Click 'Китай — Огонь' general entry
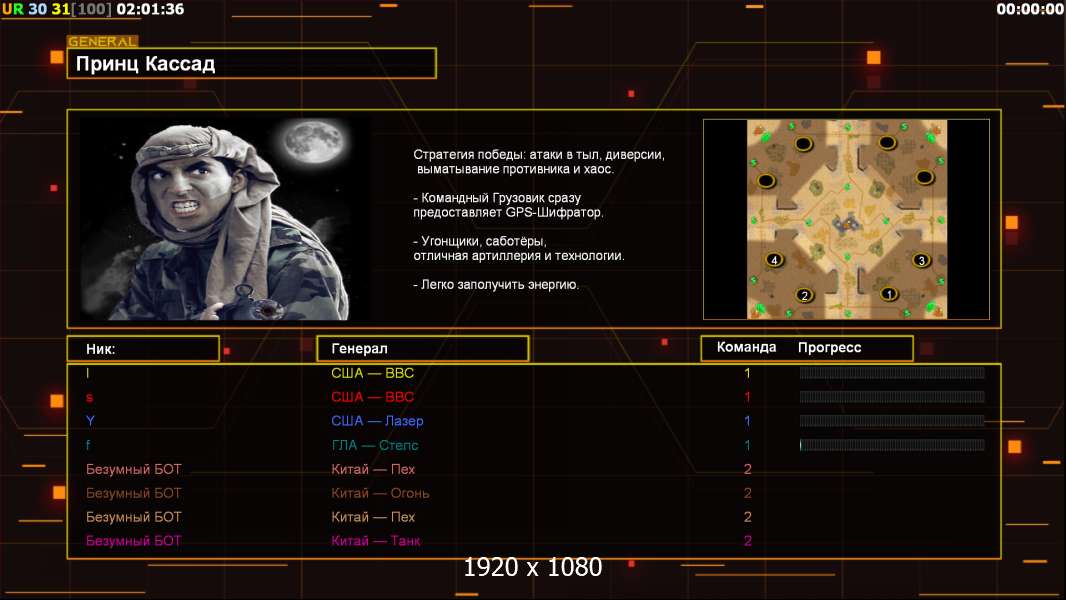This screenshot has width=1066, height=600. (380, 493)
